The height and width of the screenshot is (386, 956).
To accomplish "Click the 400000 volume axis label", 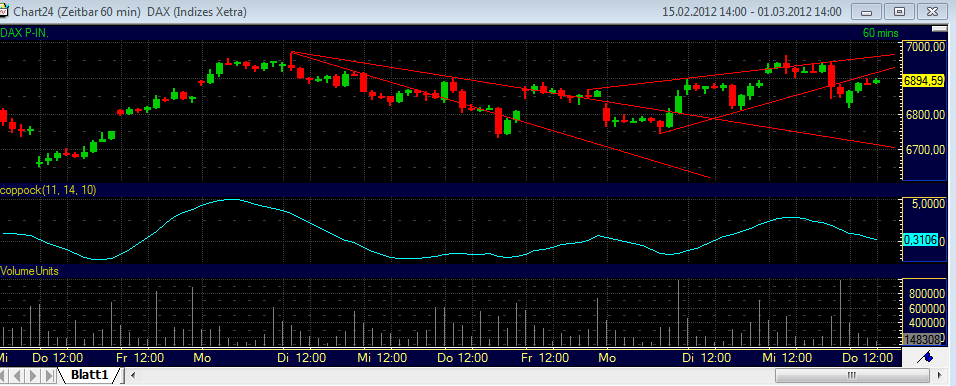I will click(926, 322).
